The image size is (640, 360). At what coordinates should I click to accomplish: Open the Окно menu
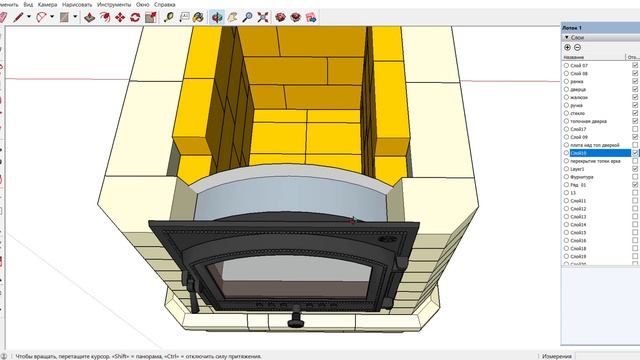pyautogui.click(x=142, y=4)
